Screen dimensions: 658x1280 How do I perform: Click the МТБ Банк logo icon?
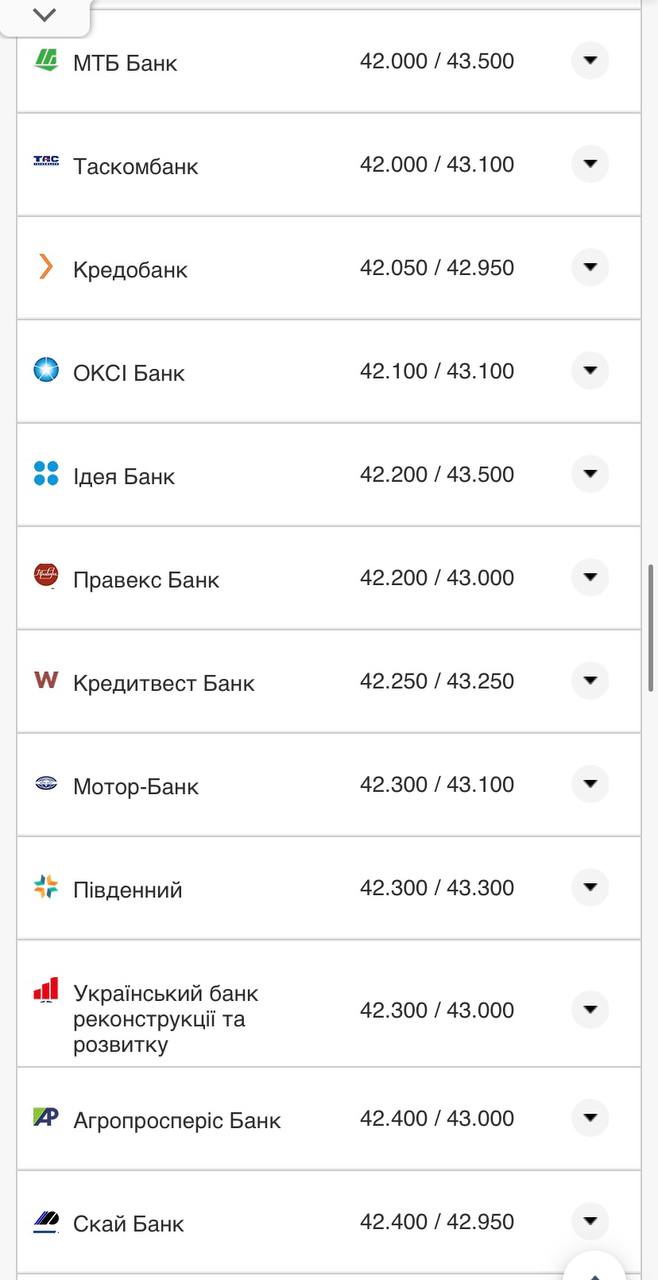(46, 61)
